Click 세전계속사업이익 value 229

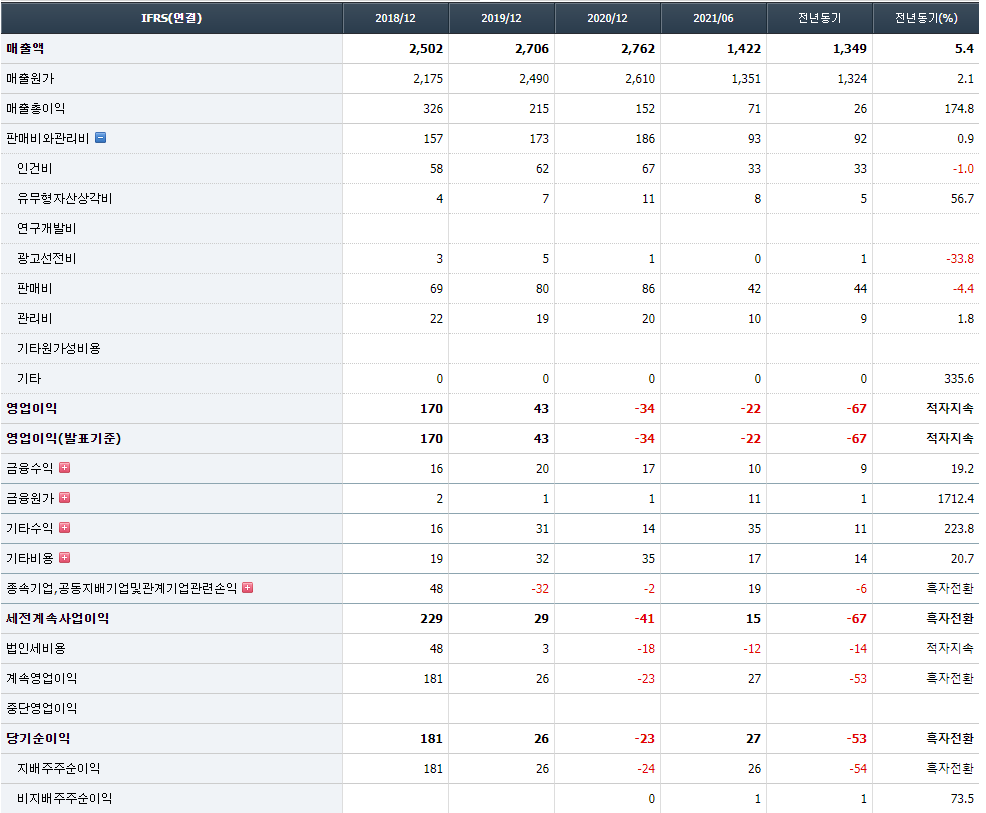pos(431,619)
